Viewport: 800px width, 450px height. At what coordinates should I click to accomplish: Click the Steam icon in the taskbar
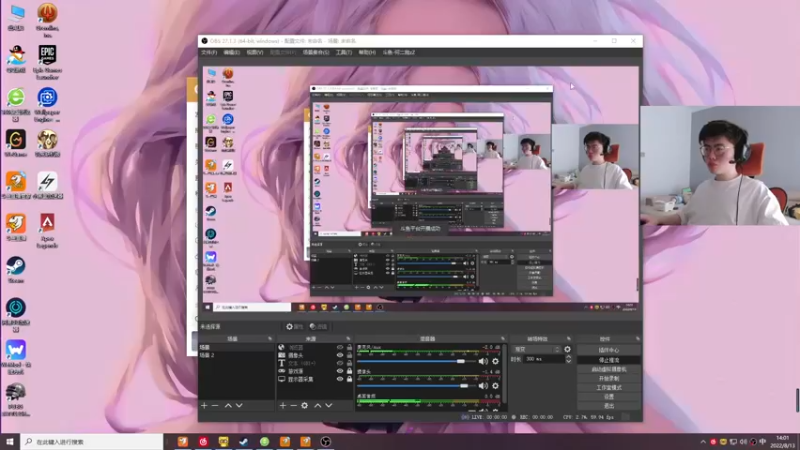click(244, 441)
